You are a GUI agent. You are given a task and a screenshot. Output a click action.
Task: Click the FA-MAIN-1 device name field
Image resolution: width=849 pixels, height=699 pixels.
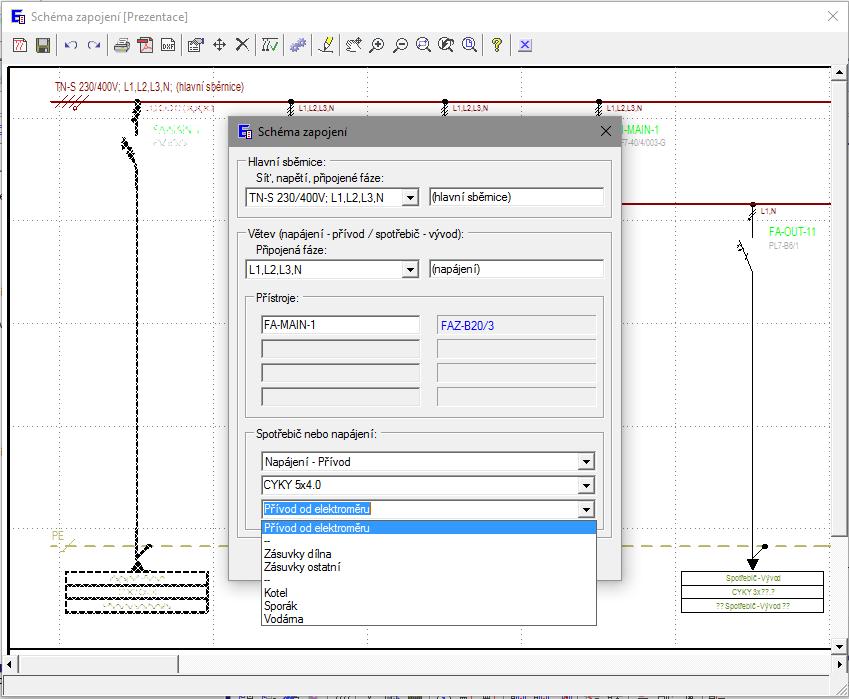[340, 325]
